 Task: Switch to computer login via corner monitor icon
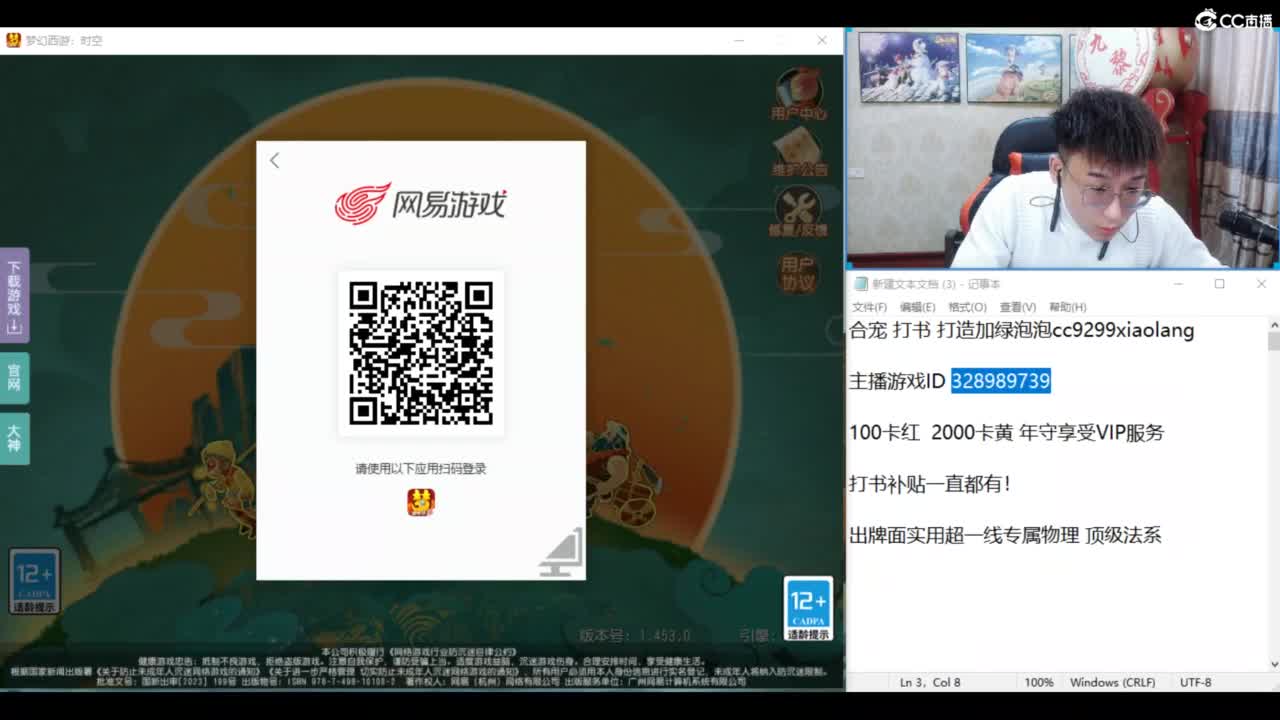(x=561, y=553)
